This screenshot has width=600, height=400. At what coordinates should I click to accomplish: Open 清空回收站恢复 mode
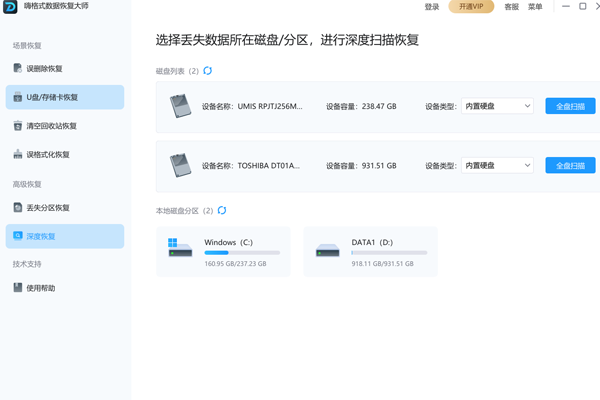(x=65, y=126)
